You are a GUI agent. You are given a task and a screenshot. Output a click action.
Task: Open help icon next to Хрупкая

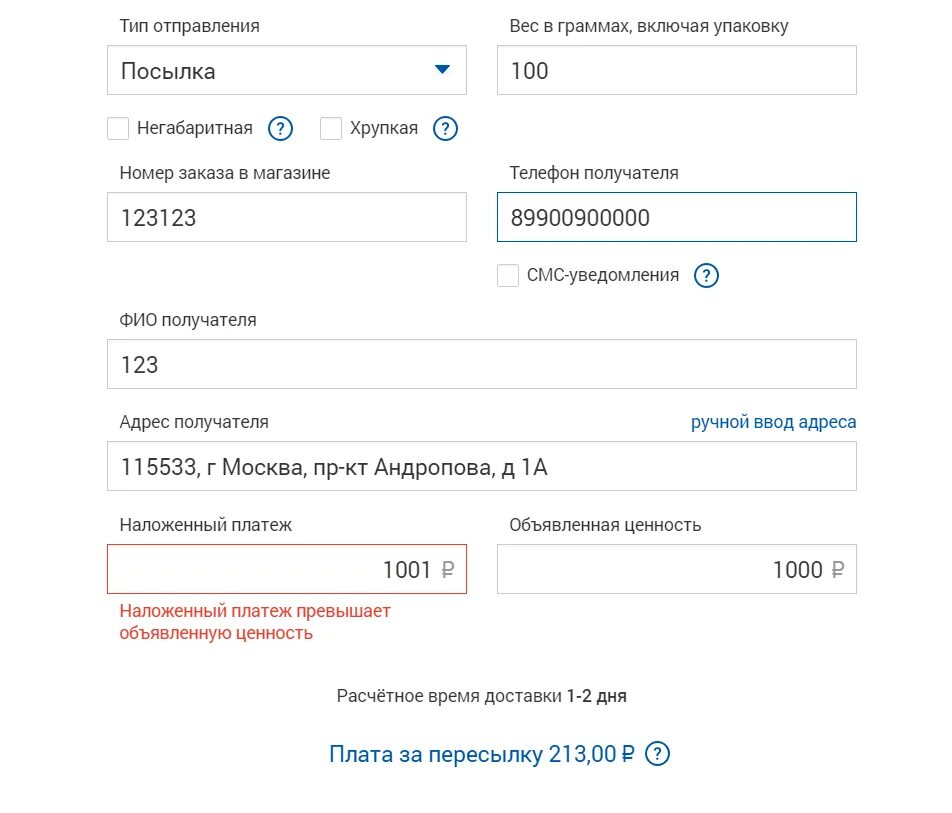coord(445,129)
